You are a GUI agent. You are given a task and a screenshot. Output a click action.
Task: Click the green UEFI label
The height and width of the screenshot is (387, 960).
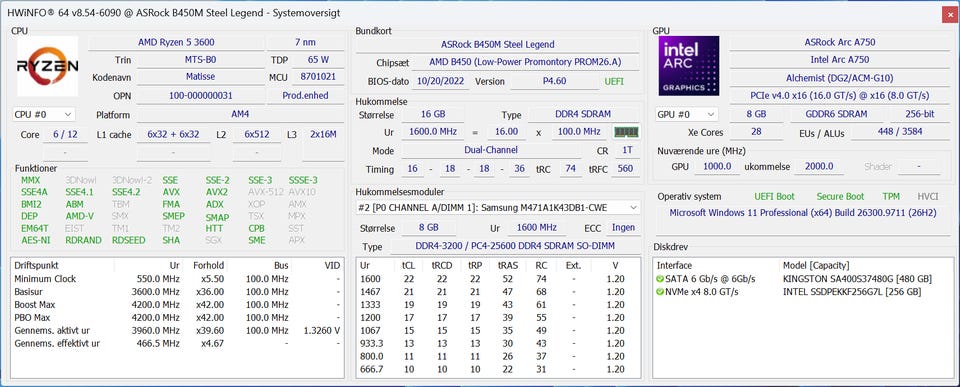614,81
